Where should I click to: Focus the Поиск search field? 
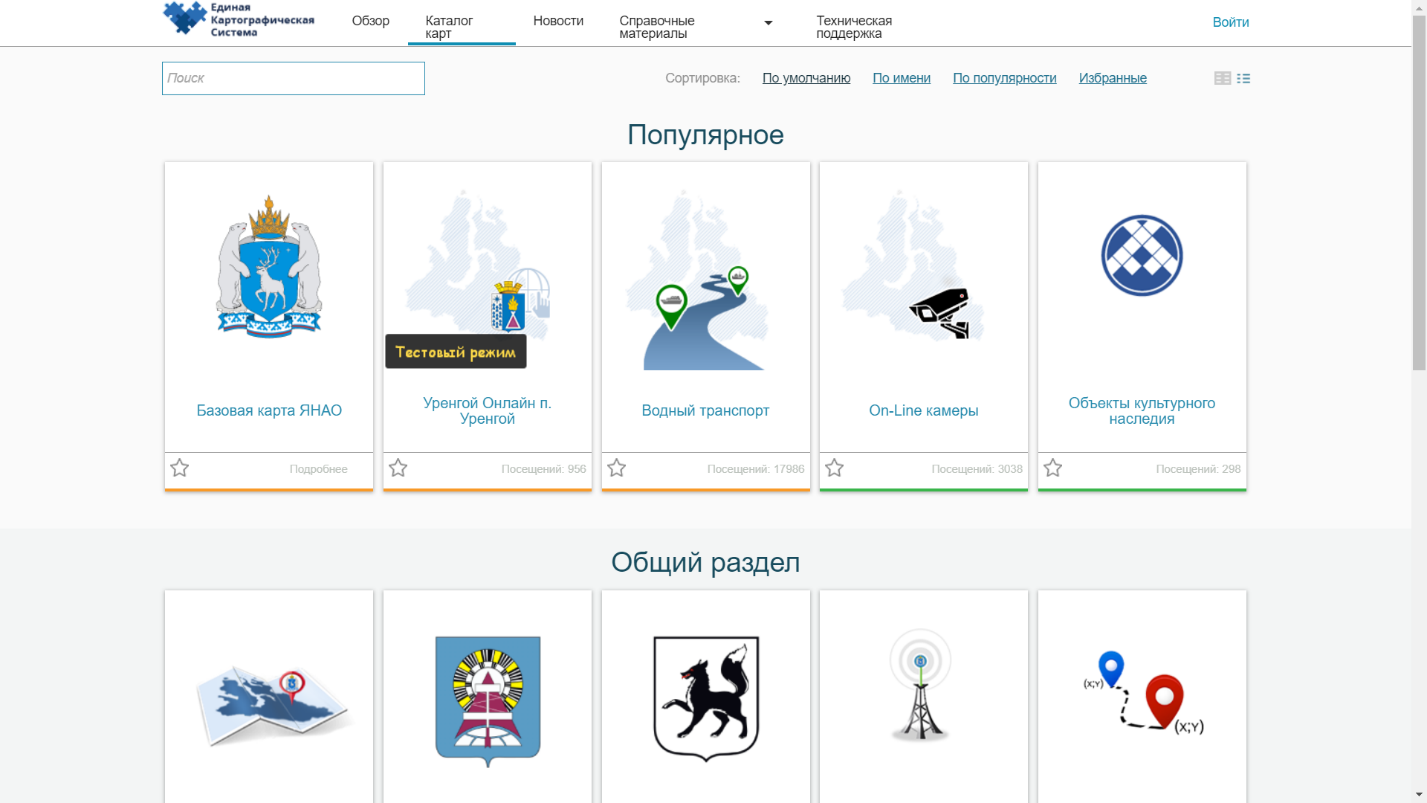click(x=293, y=78)
